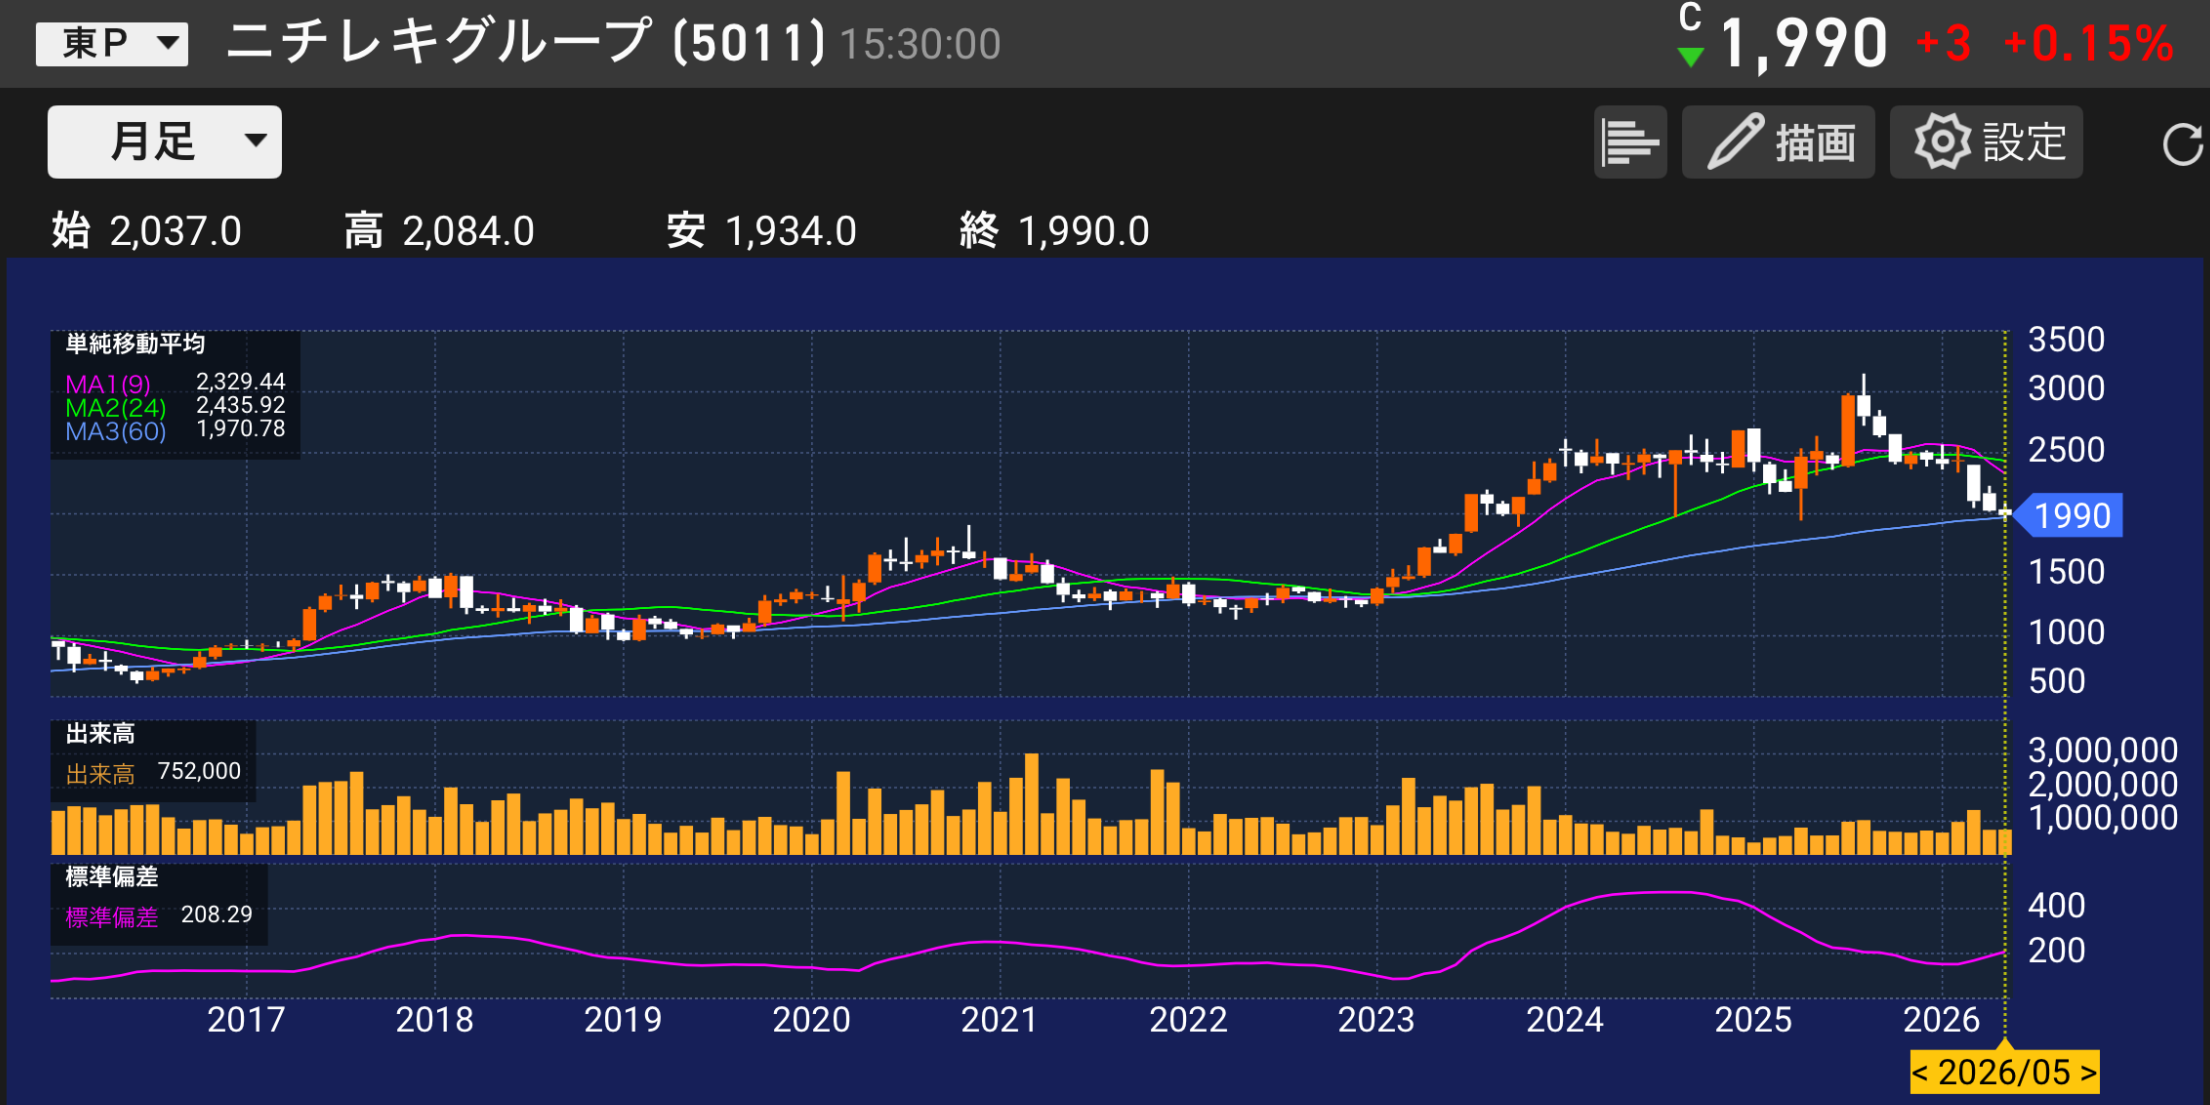The height and width of the screenshot is (1105, 2210).
Task: Click the 出来高 volume panel title
Action: click(x=100, y=734)
